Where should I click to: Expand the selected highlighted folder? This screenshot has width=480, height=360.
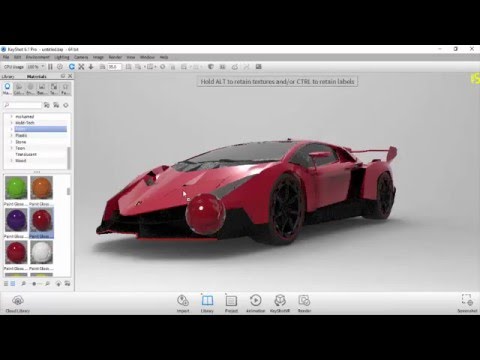click(12, 129)
